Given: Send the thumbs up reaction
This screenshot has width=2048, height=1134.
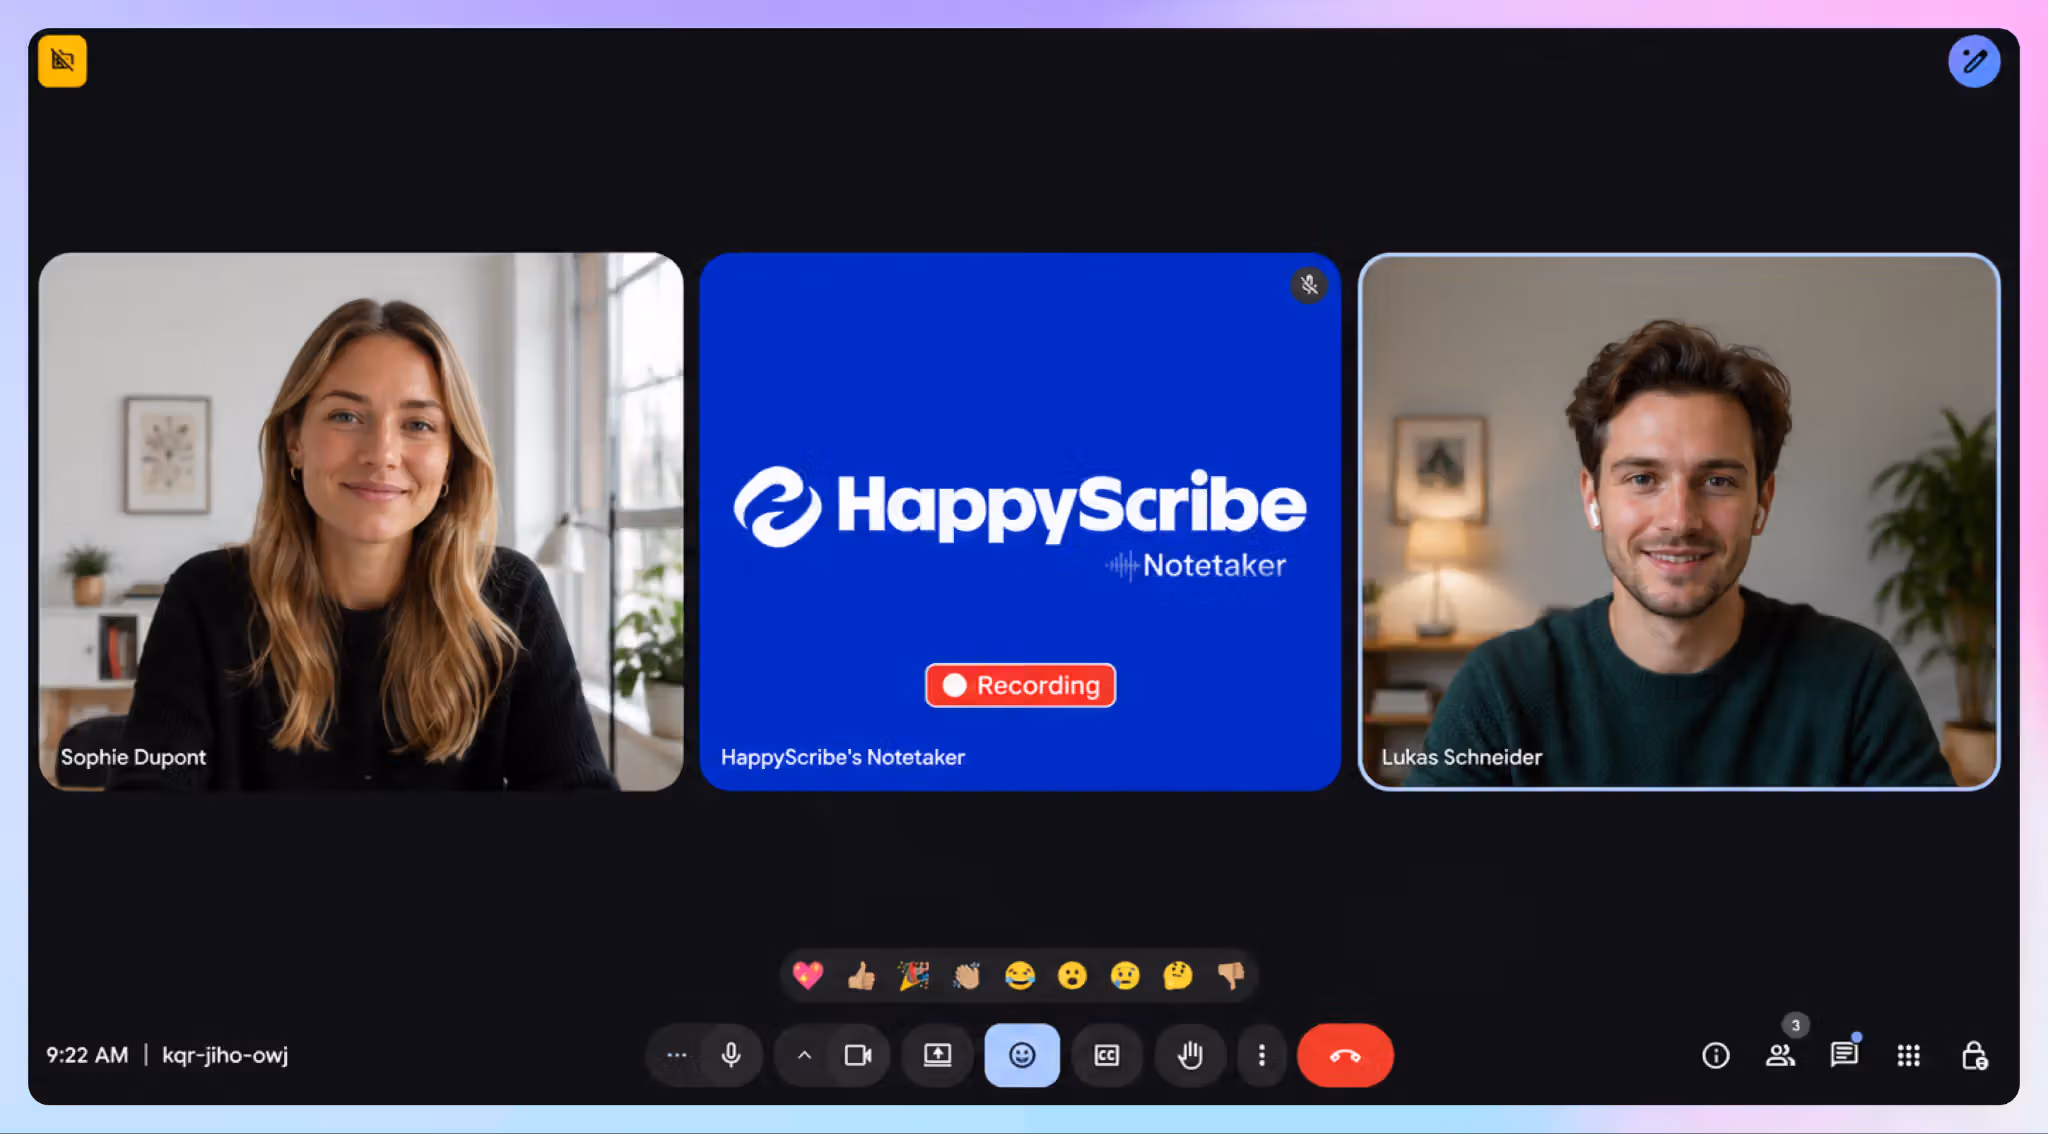Looking at the screenshot, I should point(861,975).
